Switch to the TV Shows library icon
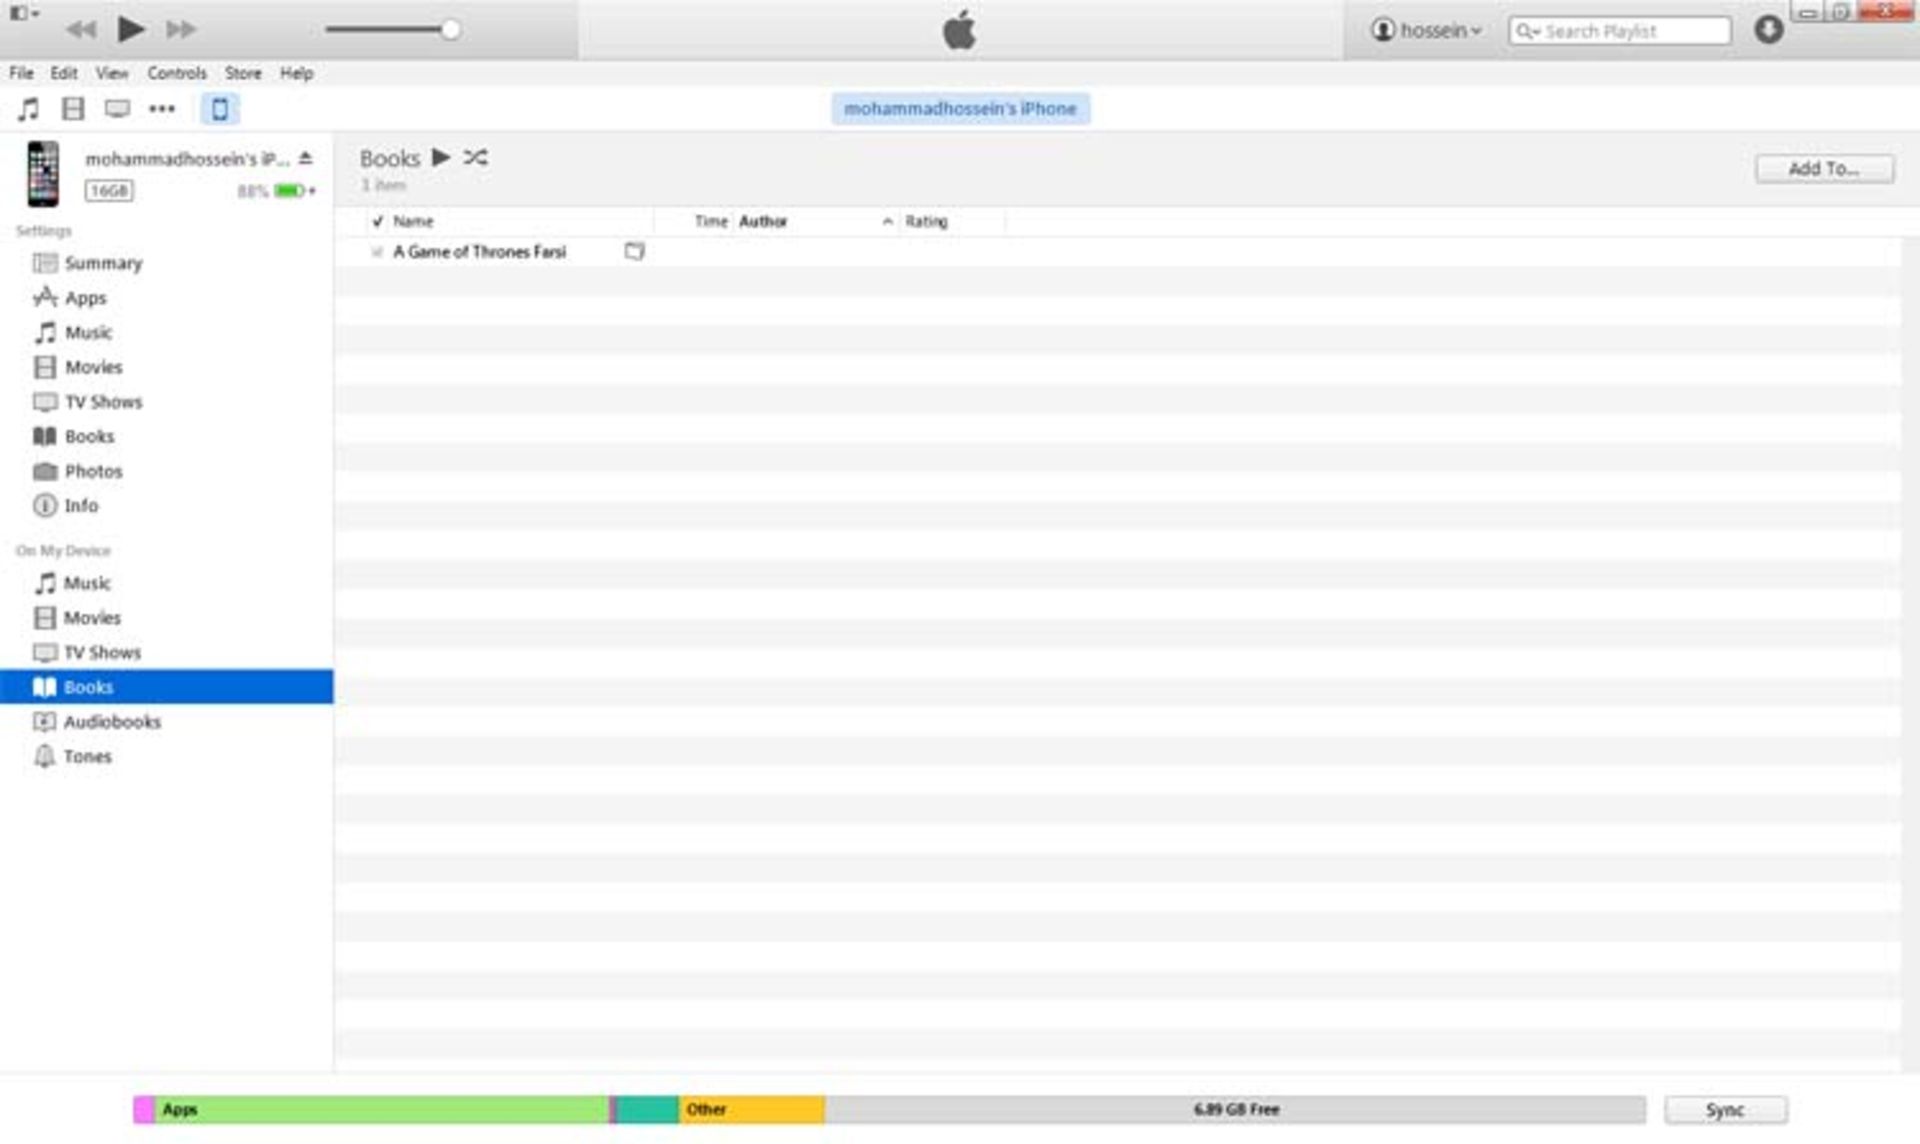Viewport: 1920px width, 1144px height. coord(117,109)
